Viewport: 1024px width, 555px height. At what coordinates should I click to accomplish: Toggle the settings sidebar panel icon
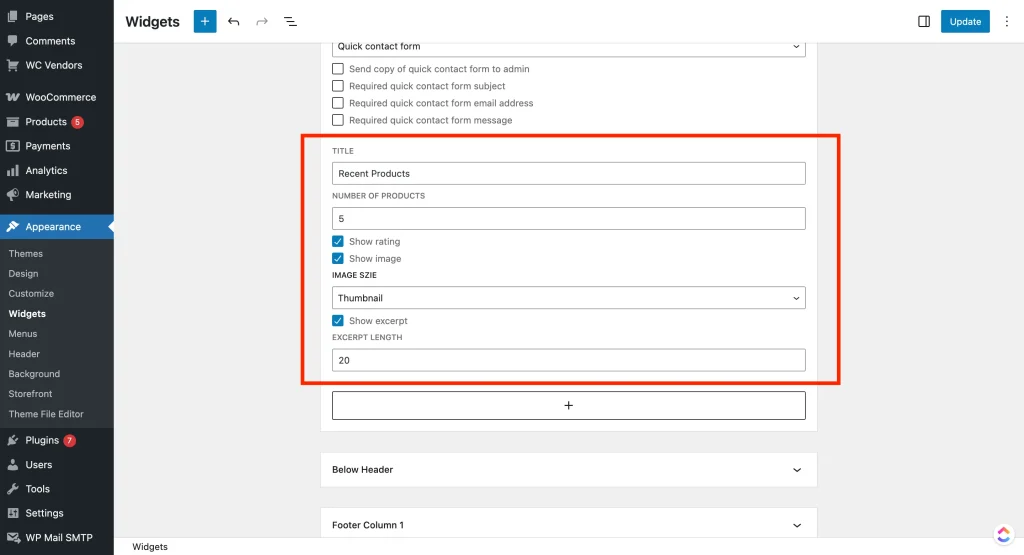pyautogui.click(x=924, y=21)
